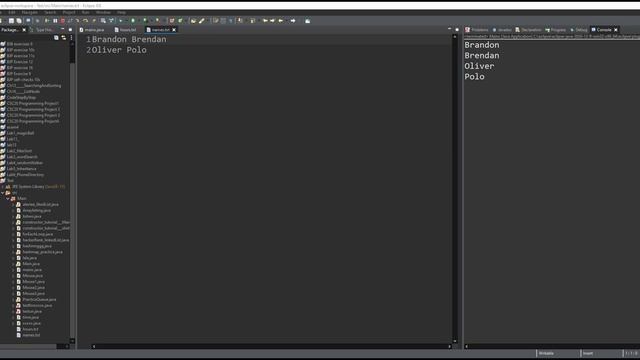
Task: Click line 1 text 'Brandon Brendan' in editor
Action: (x=129, y=40)
